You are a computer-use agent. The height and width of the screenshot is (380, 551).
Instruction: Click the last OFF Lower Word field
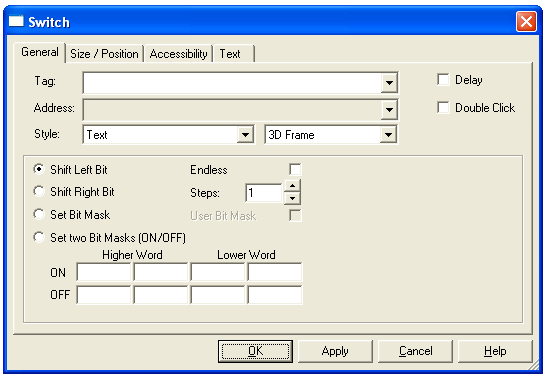pyautogui.click(x=274, y=295)
